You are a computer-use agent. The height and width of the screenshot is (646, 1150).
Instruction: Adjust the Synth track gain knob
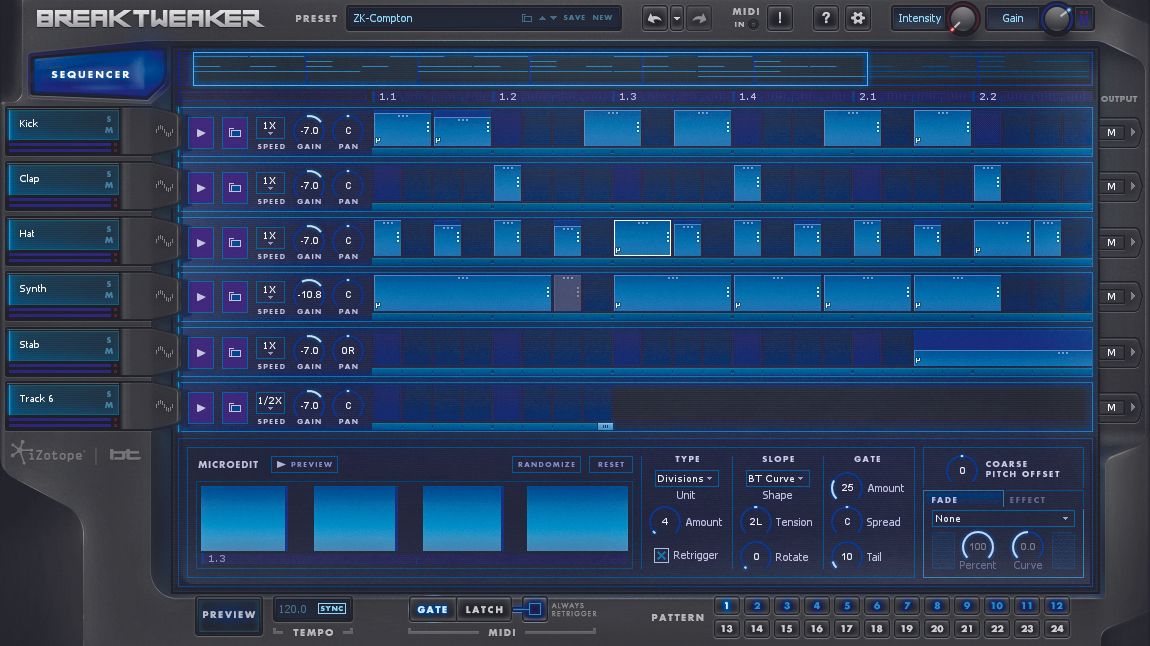(310, 294)
